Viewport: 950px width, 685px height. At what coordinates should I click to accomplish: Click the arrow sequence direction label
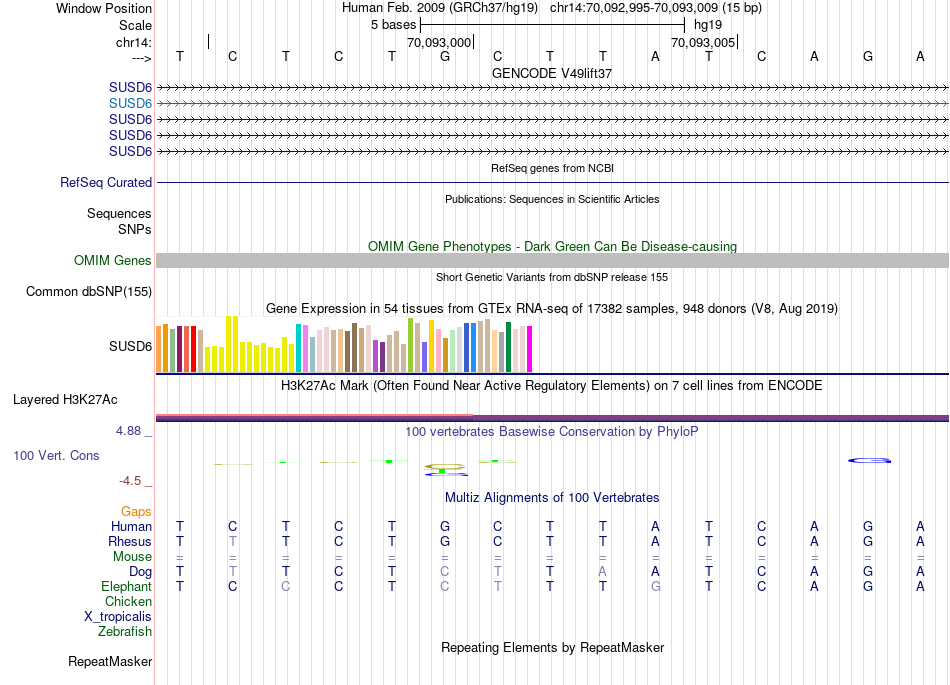(x=142, y=58)
